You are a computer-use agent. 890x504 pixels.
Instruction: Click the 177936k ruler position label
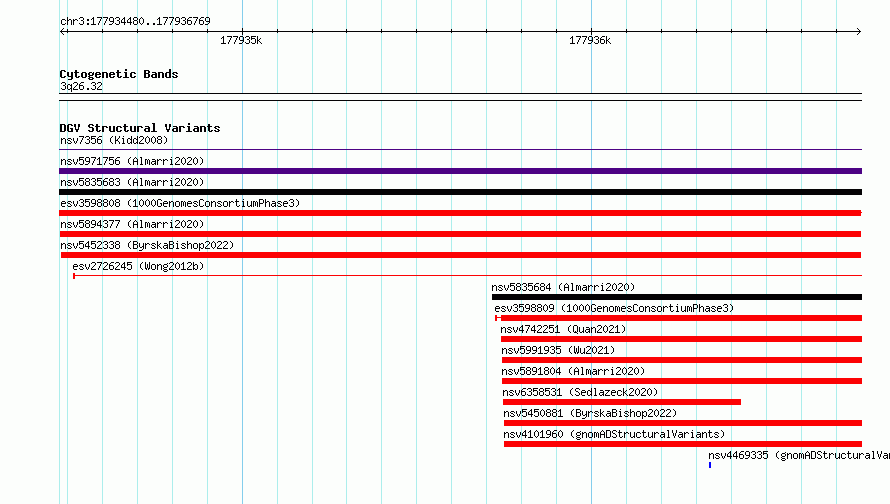[590, 40]
